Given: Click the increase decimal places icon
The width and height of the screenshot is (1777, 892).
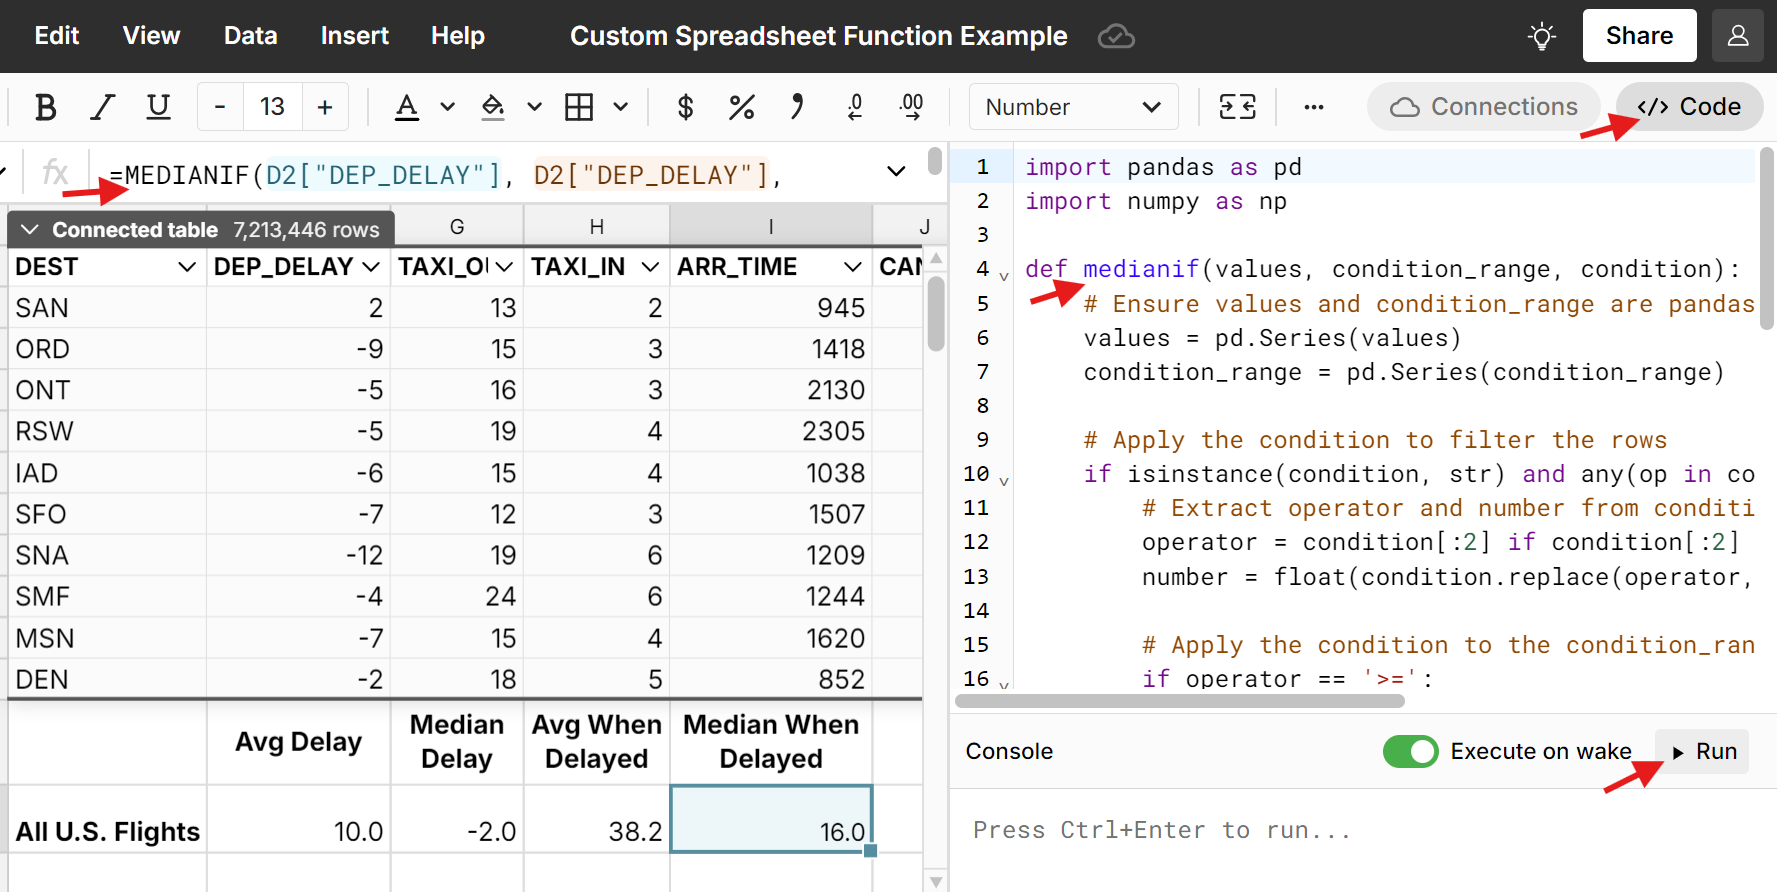Looking at the screenshot, I should 912,107.
